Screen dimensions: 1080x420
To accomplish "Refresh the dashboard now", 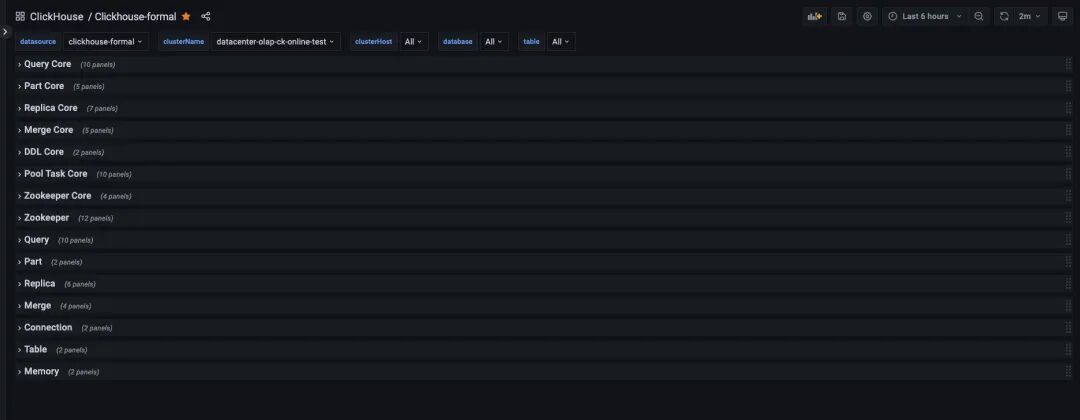I will coord(1004,17).
